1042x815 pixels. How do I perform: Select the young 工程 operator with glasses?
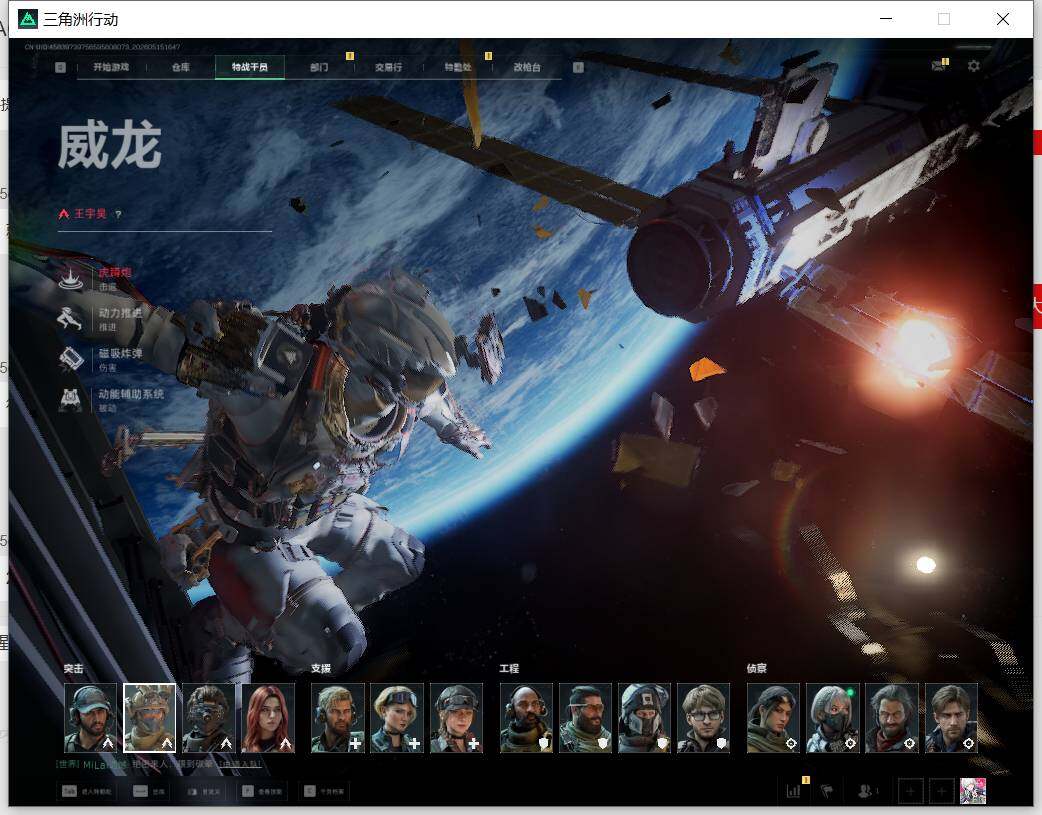[704, 718]
